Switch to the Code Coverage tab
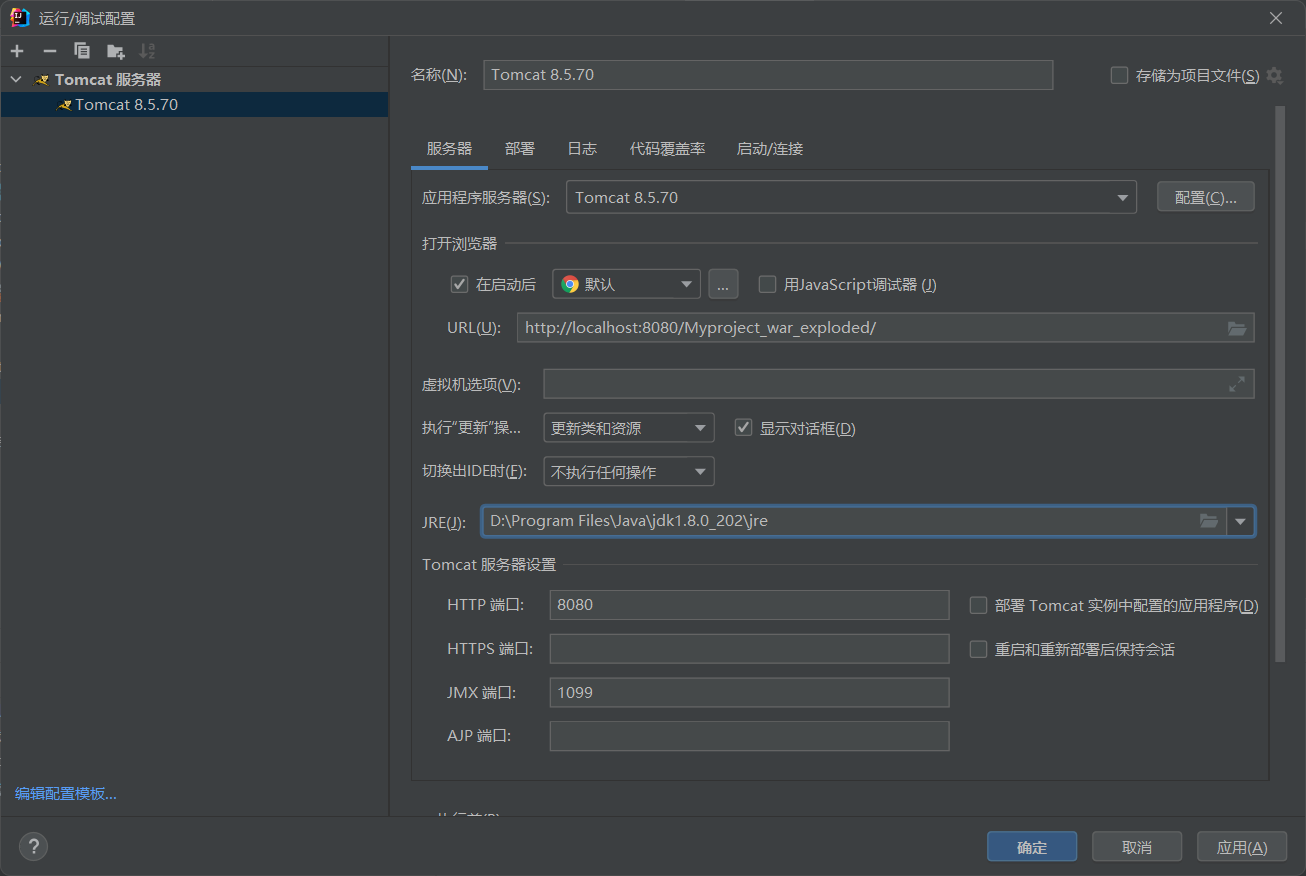Viewport: 1306px width, 876px height. tap(667, 148)
